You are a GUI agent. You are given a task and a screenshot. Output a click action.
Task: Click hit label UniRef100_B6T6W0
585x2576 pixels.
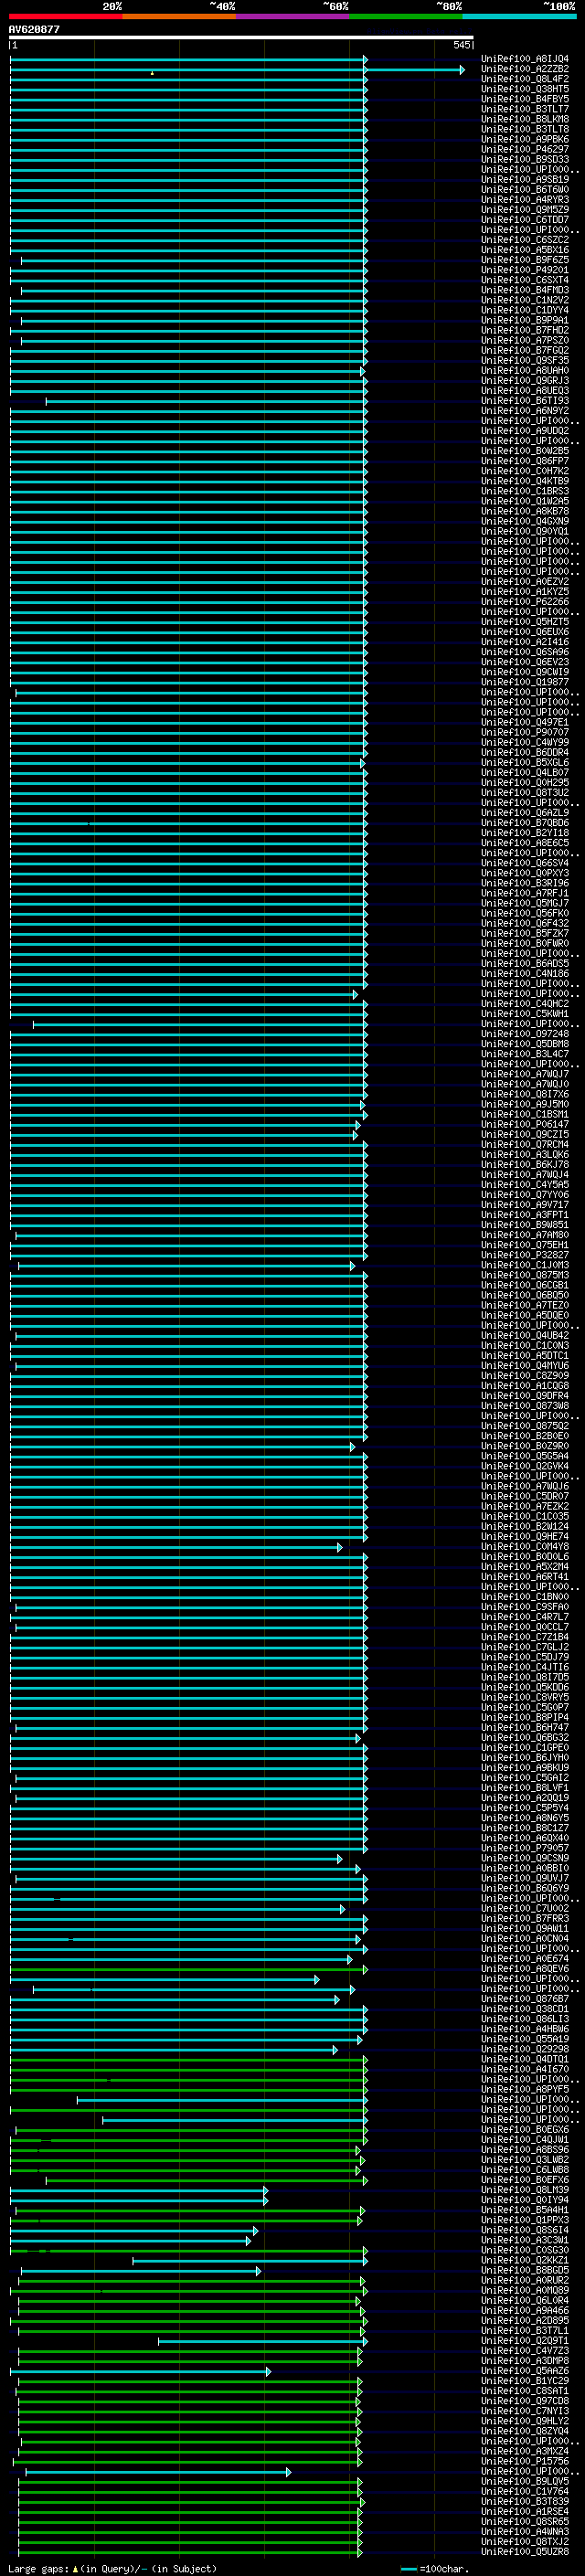pos(525,189)
